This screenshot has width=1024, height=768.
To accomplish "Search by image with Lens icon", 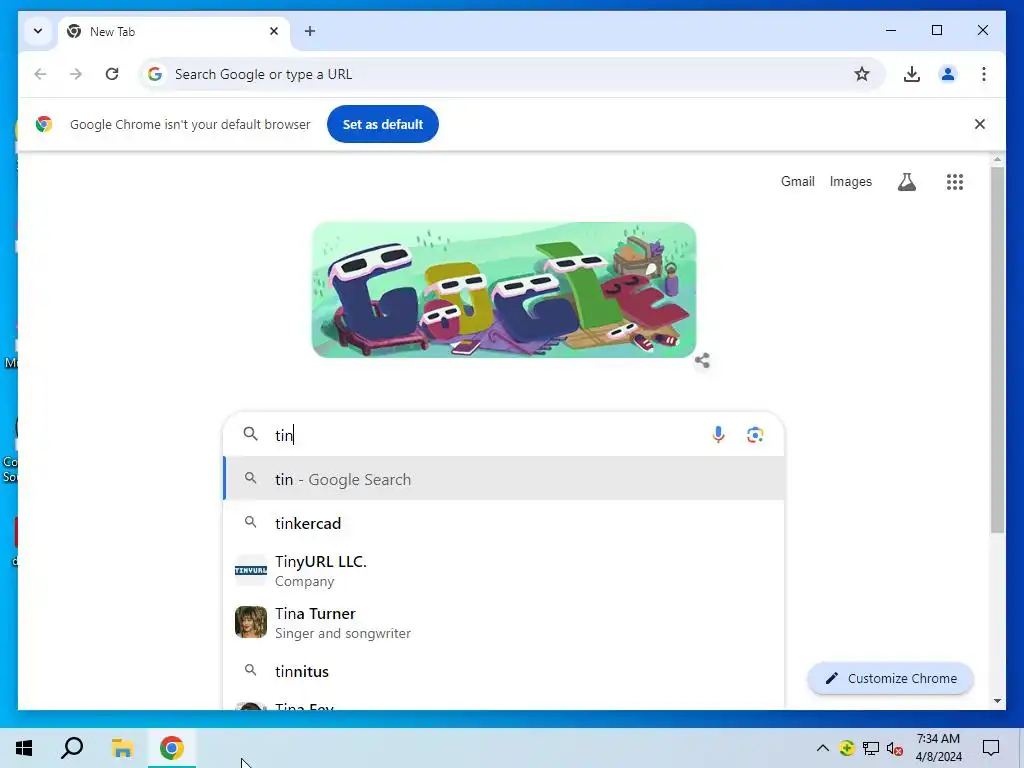I will click(x=755, y=435).
